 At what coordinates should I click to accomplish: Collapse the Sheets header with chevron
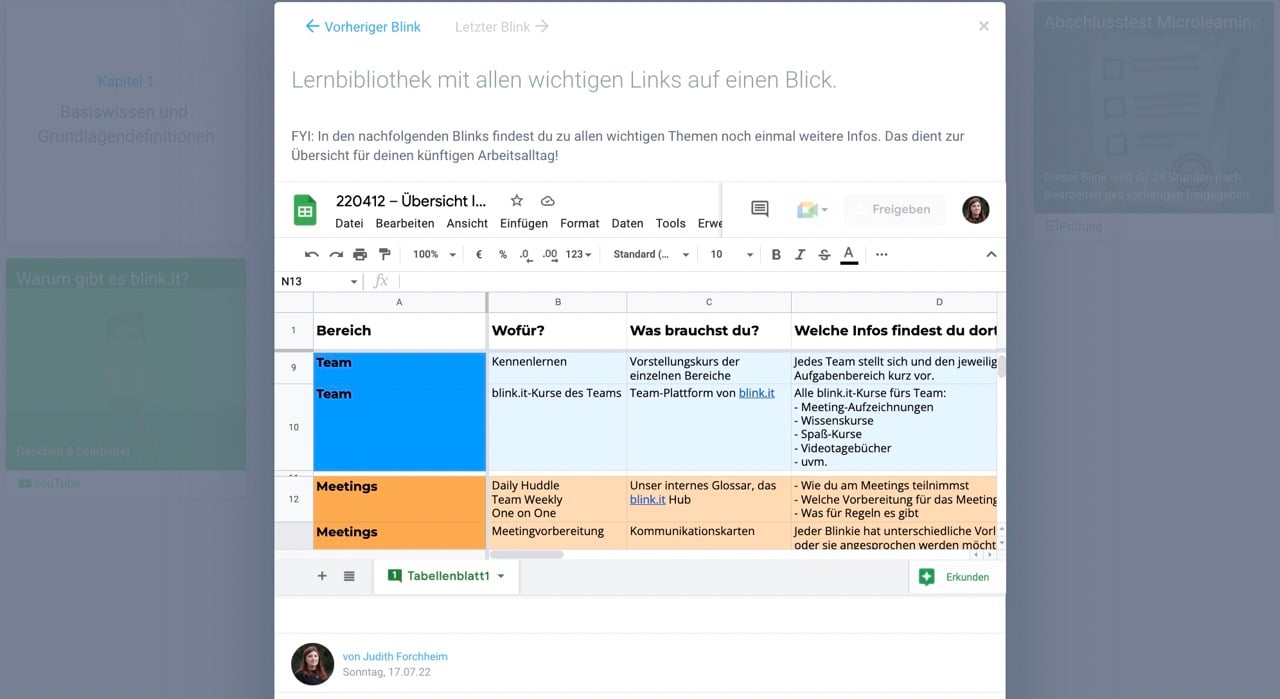[991, 255]
